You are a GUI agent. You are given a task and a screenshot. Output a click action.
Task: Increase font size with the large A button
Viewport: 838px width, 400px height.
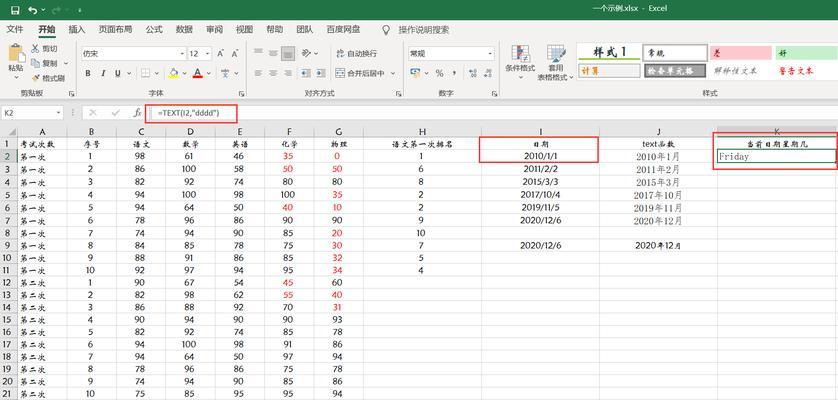pyautogui.click(x=221, y=53)
